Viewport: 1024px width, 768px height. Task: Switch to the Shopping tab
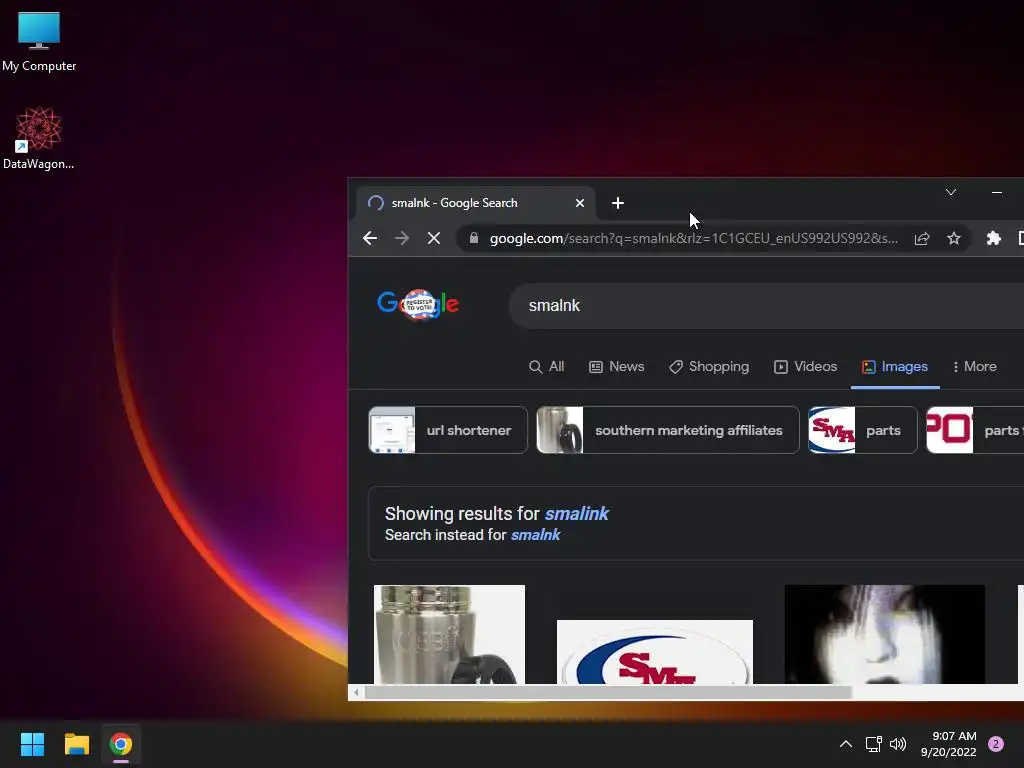point(709,366)
